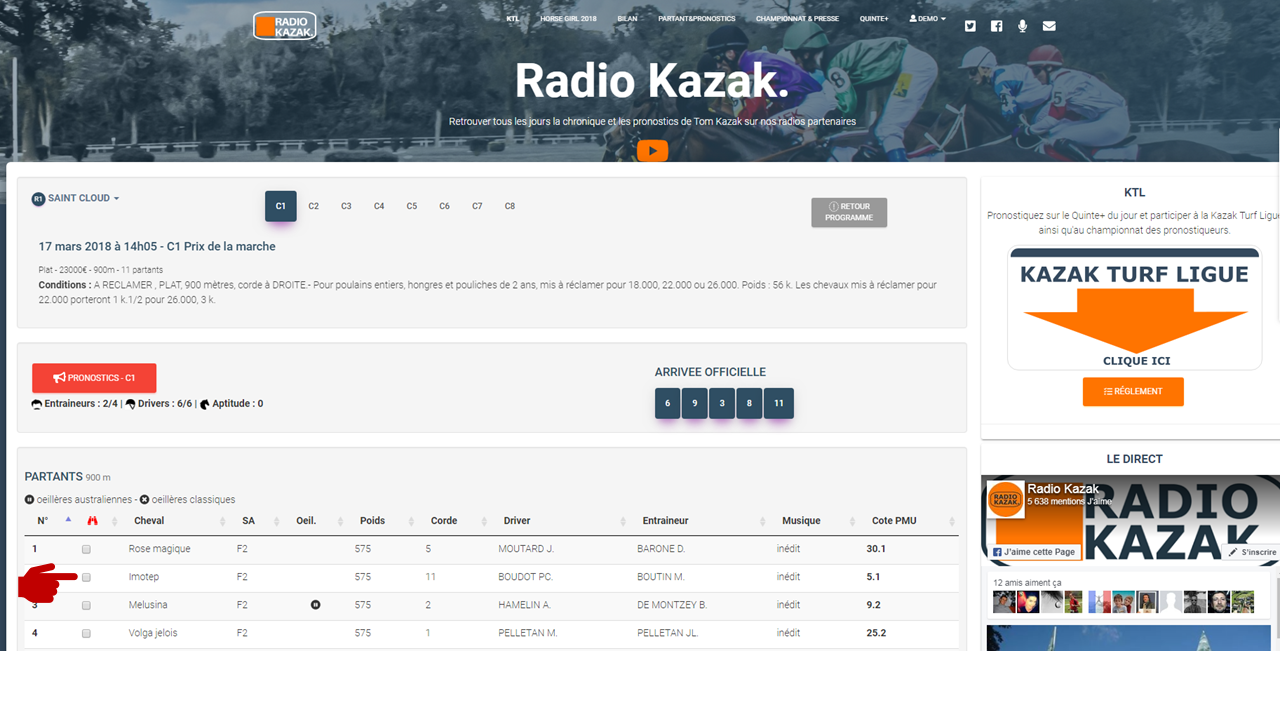
Task: Click the Radio Kazak logo
Action: pos(285,26)
